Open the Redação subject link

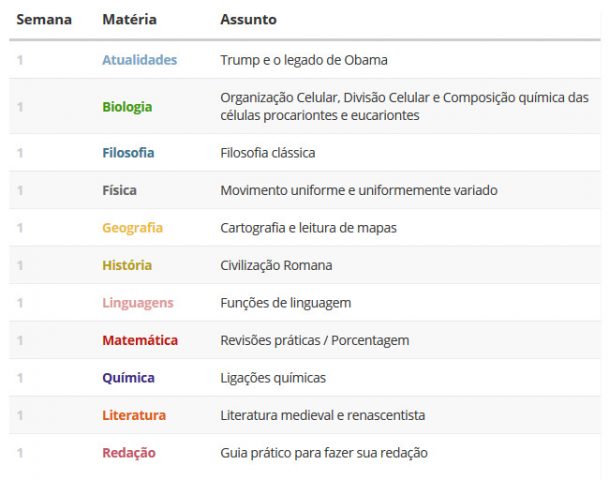(129, 453)
